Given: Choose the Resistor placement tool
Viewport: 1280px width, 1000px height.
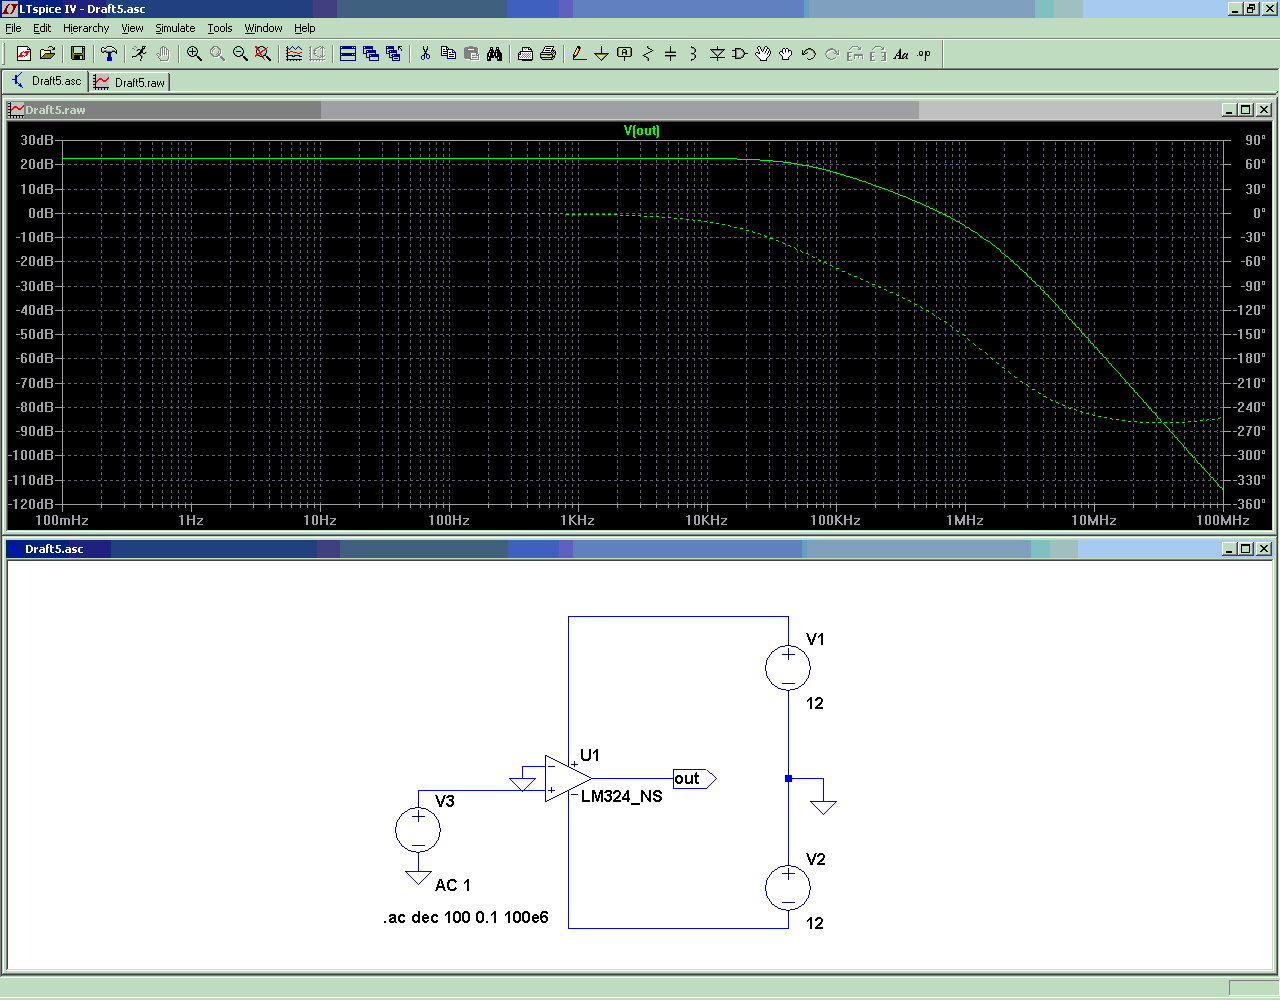Looking at the screenshot, I should pyautogui.click(x=648, y=54).
